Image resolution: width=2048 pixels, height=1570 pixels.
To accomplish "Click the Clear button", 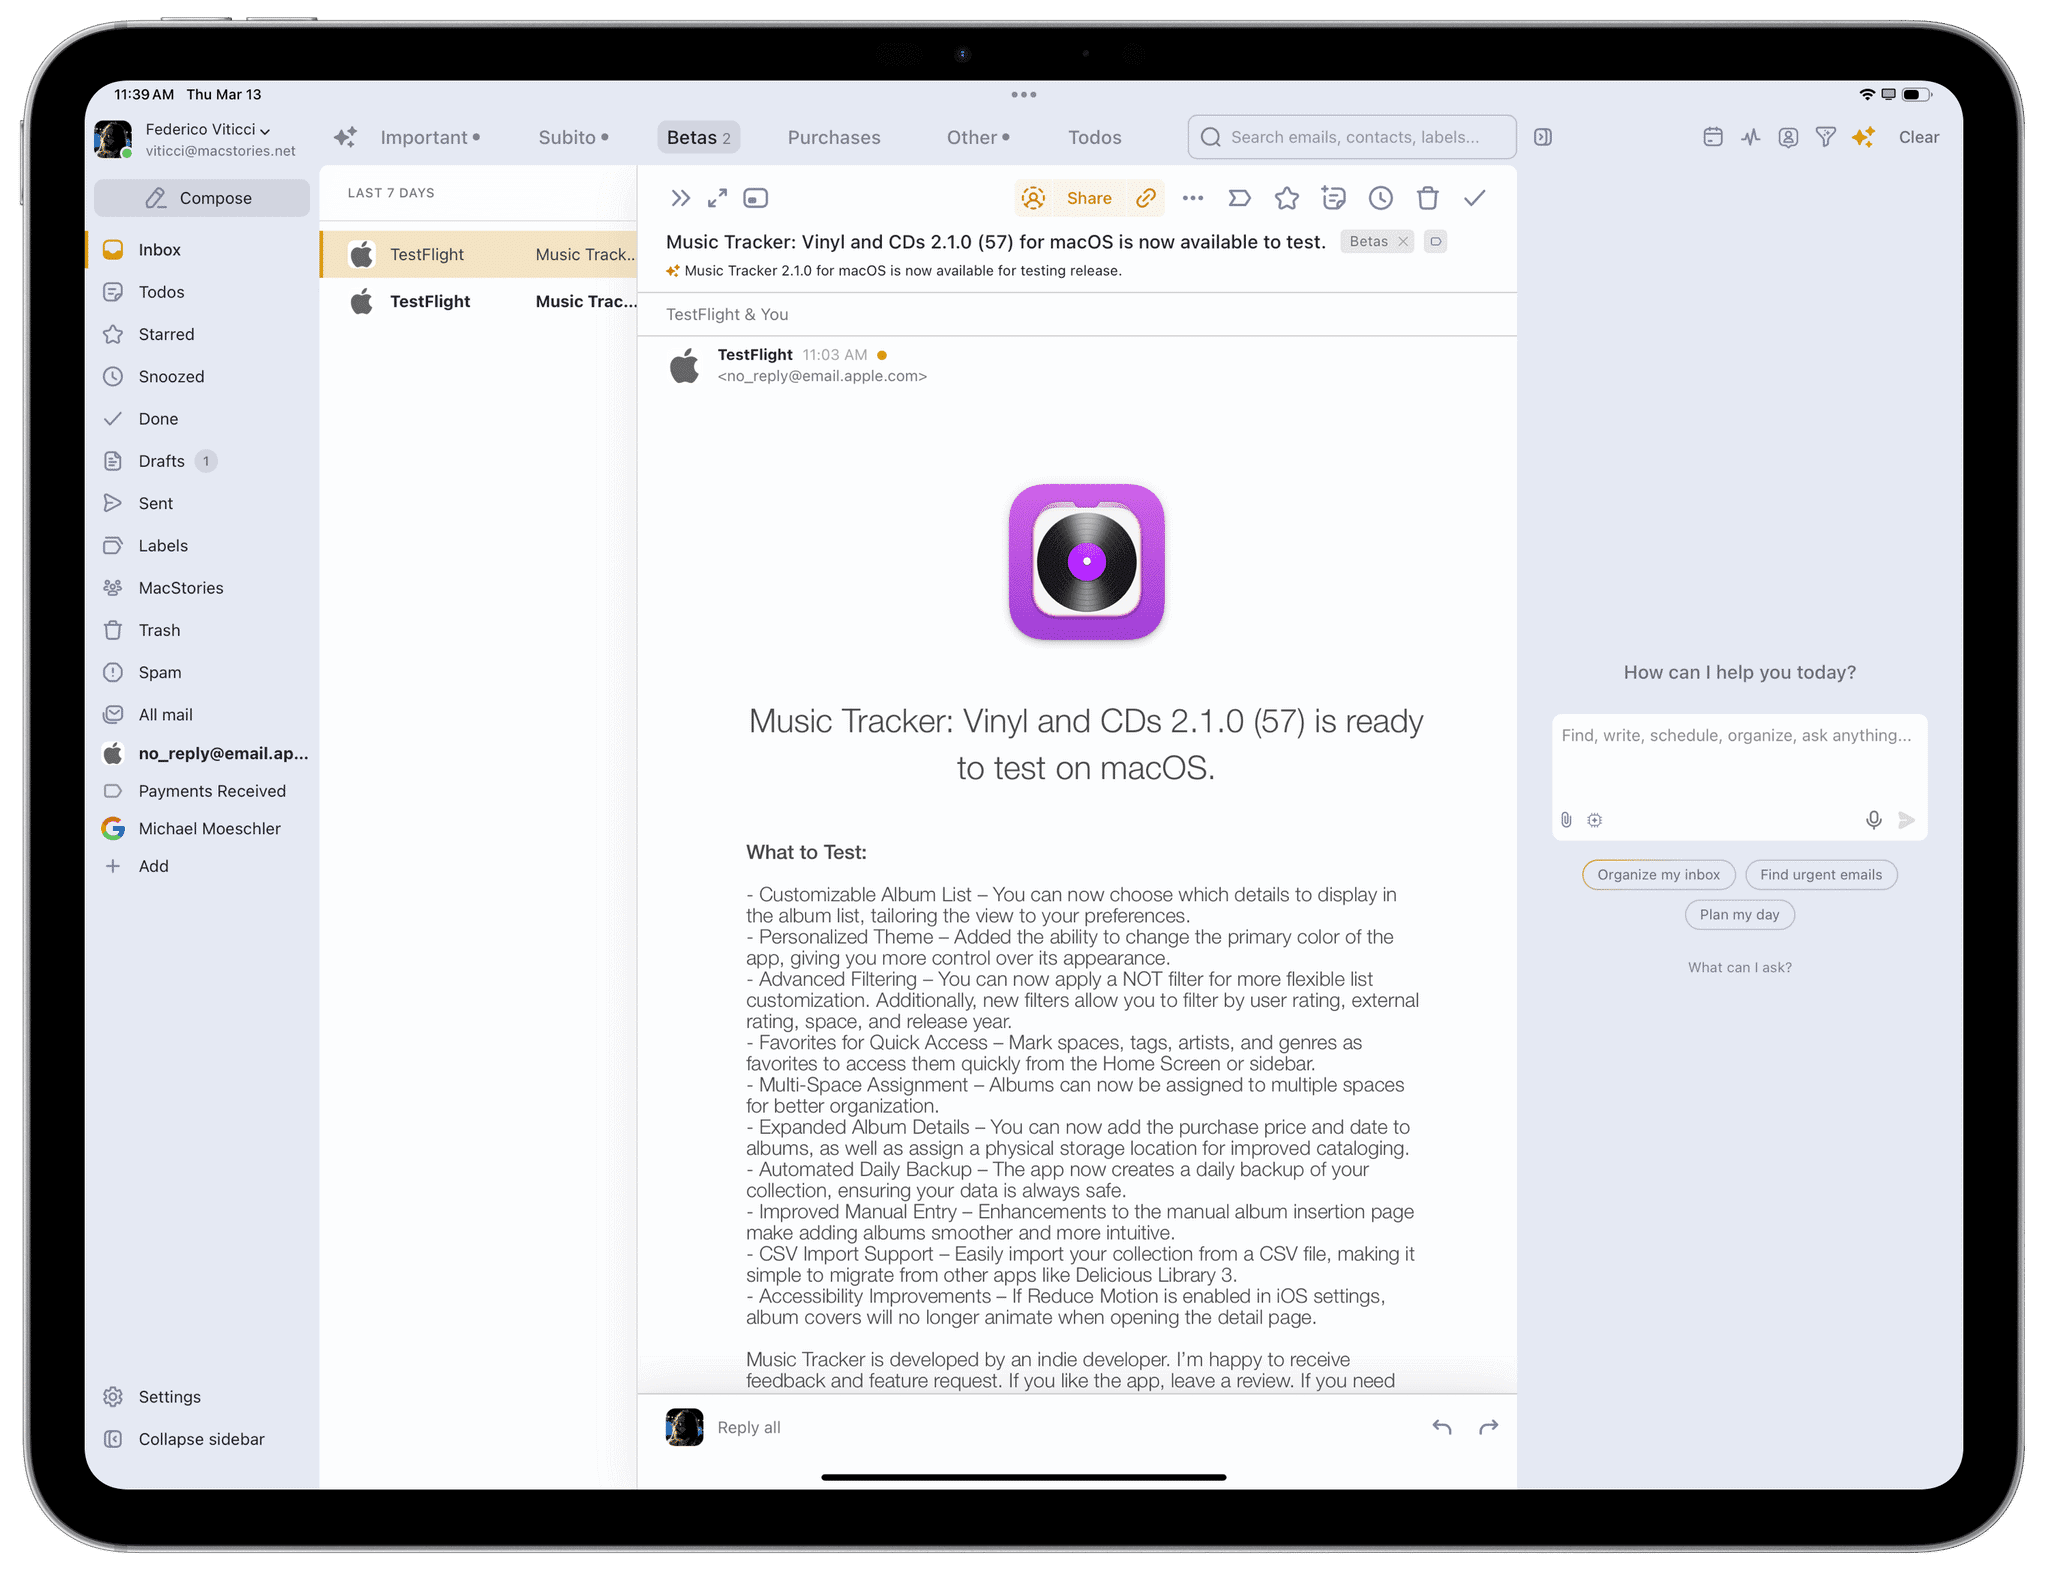I will [1919, 137].
